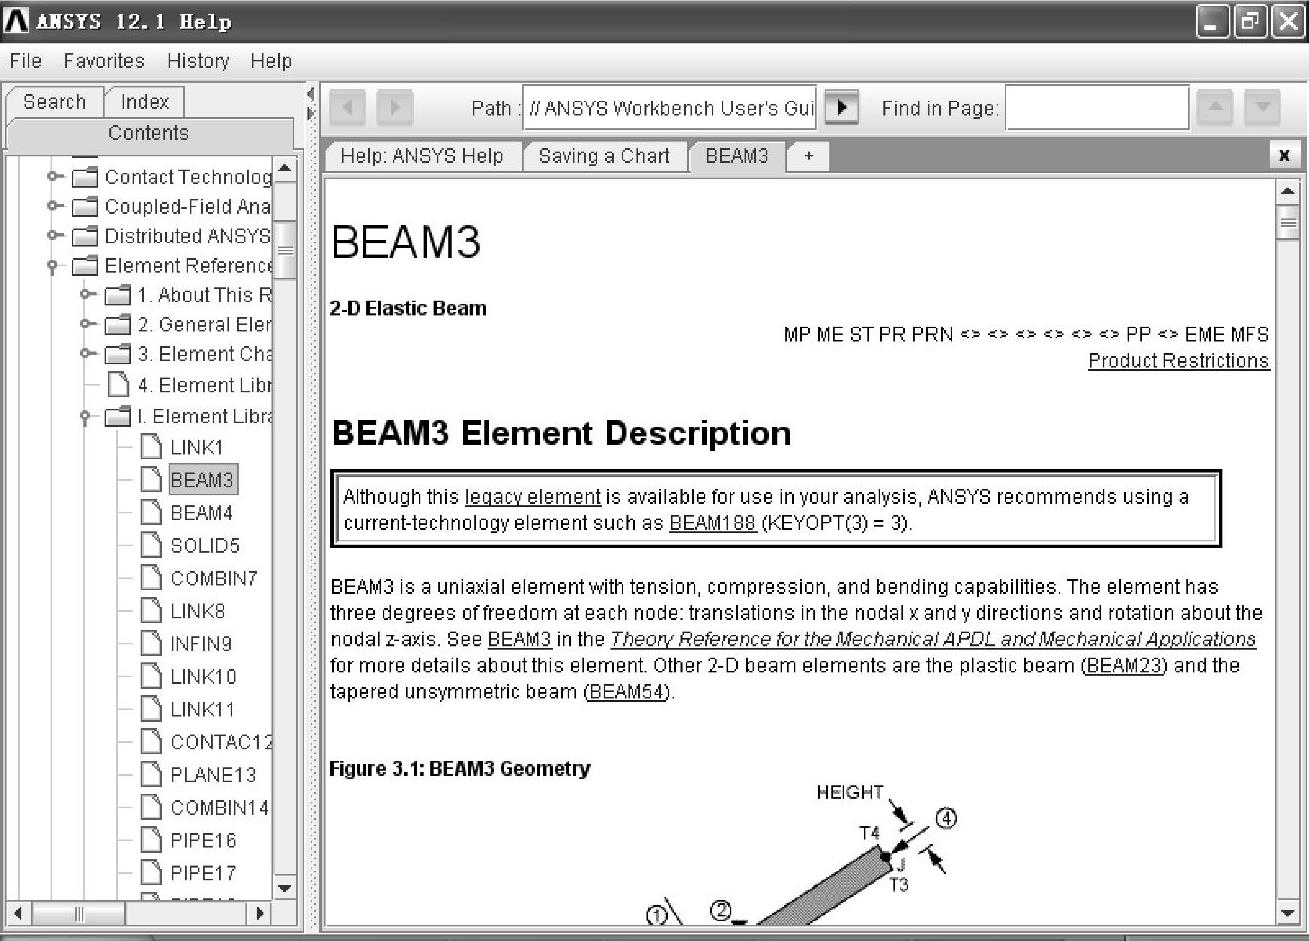Switch to 'Help: ANSYS Help' tab
The image size is (1309, 941).
pyautogui.click(x=422, y=156)
